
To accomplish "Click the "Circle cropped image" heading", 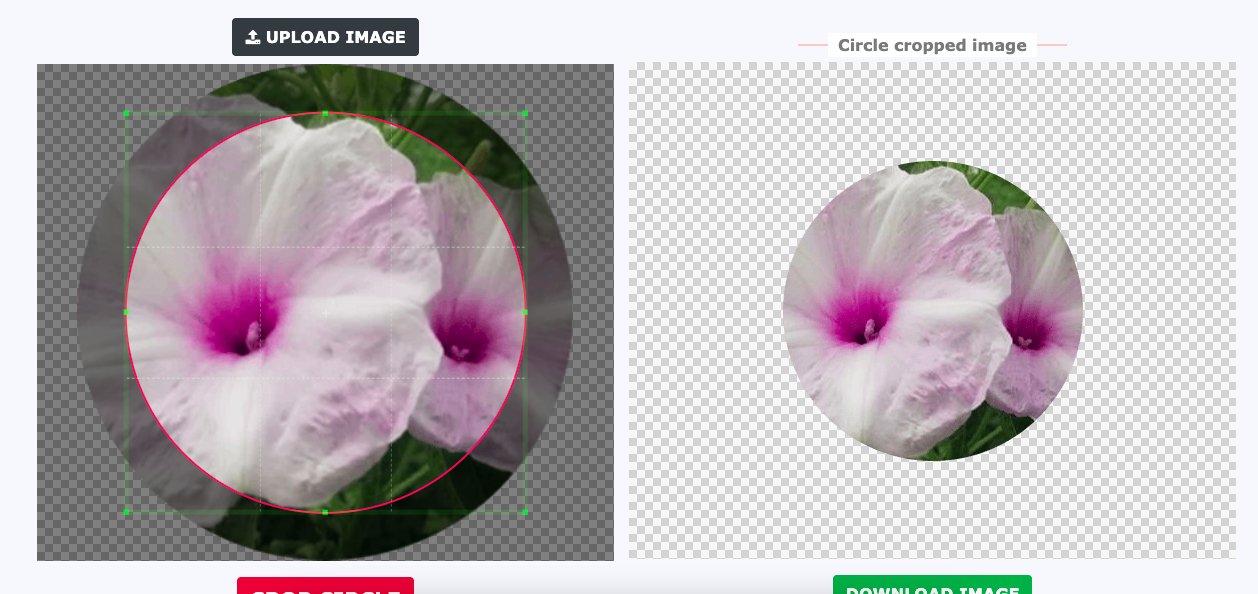I will click(932, 45).
